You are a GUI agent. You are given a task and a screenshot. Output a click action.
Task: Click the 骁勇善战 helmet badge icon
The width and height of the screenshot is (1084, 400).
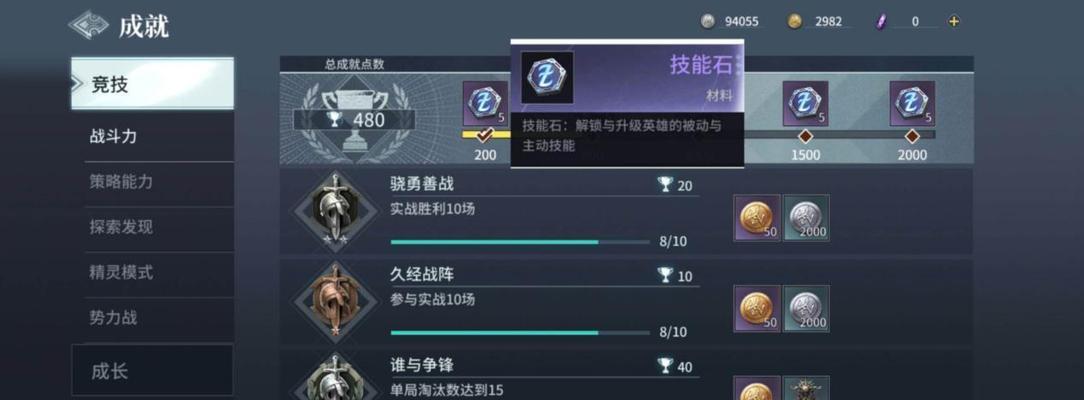336,211
